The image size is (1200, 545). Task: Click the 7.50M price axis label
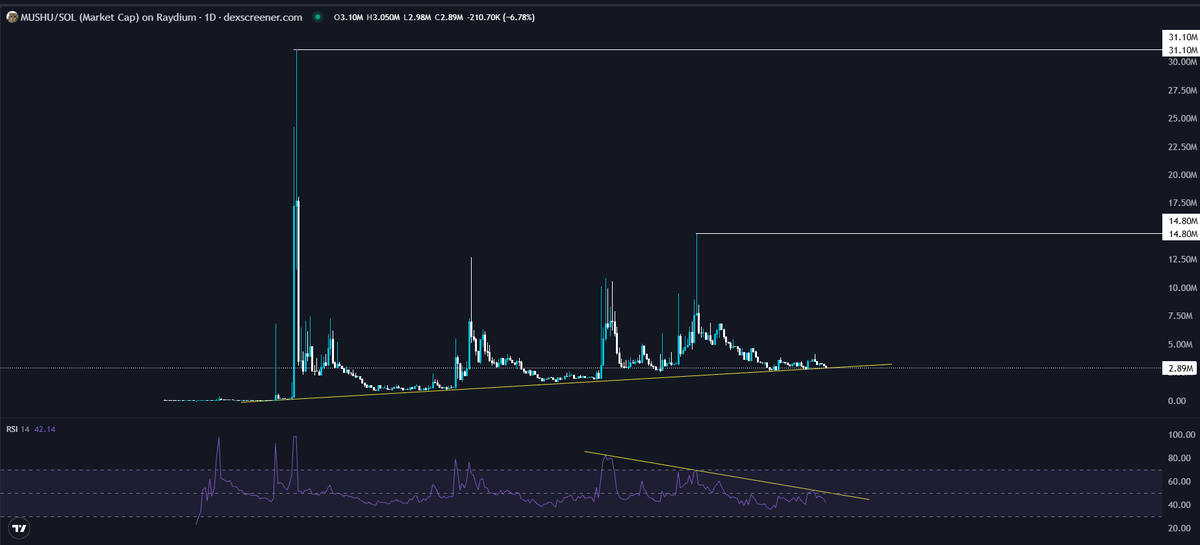pos(1182,316)
